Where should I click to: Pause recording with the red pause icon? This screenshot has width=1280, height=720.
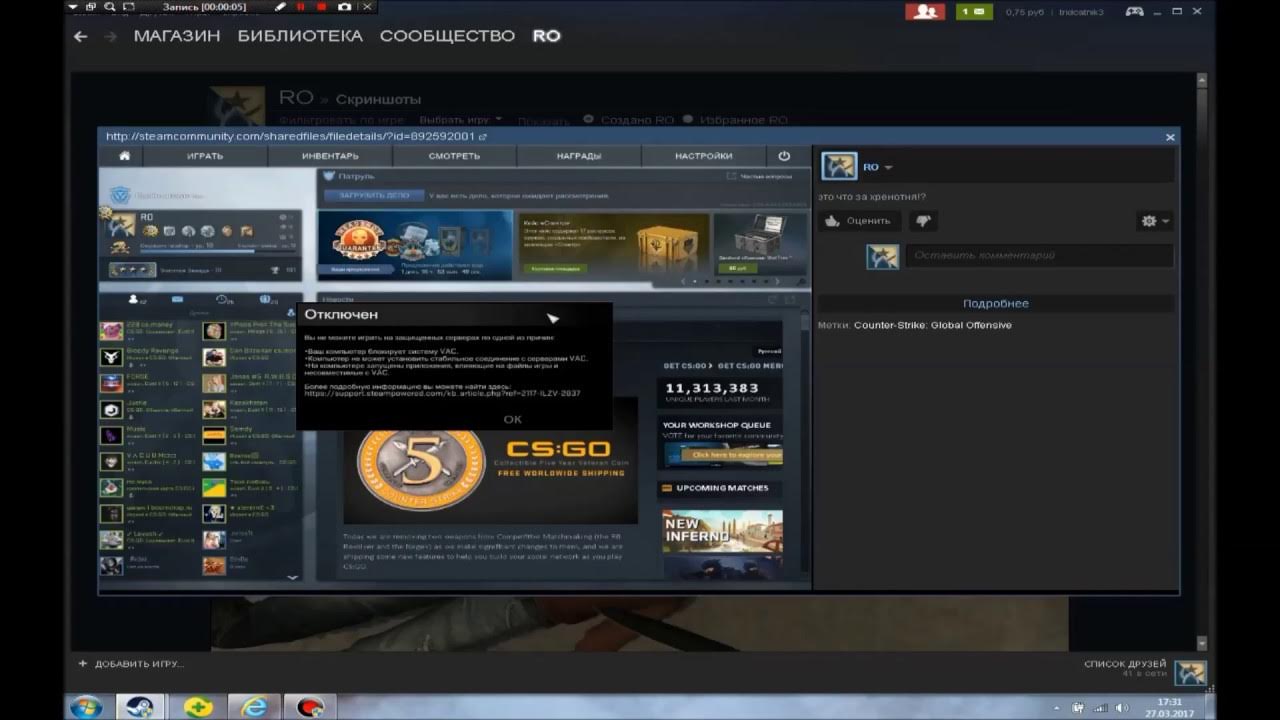tap(300, 7)
